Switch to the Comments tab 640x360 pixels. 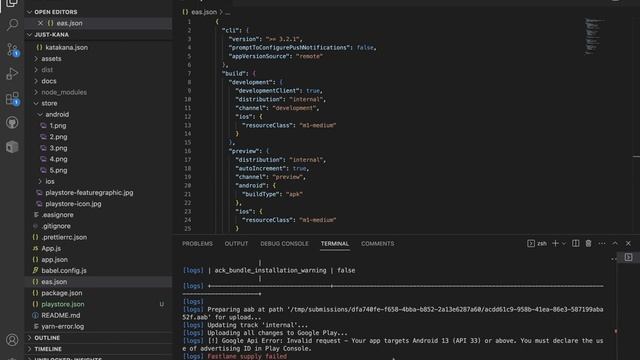pyautogui.click(x=378, y=244)
